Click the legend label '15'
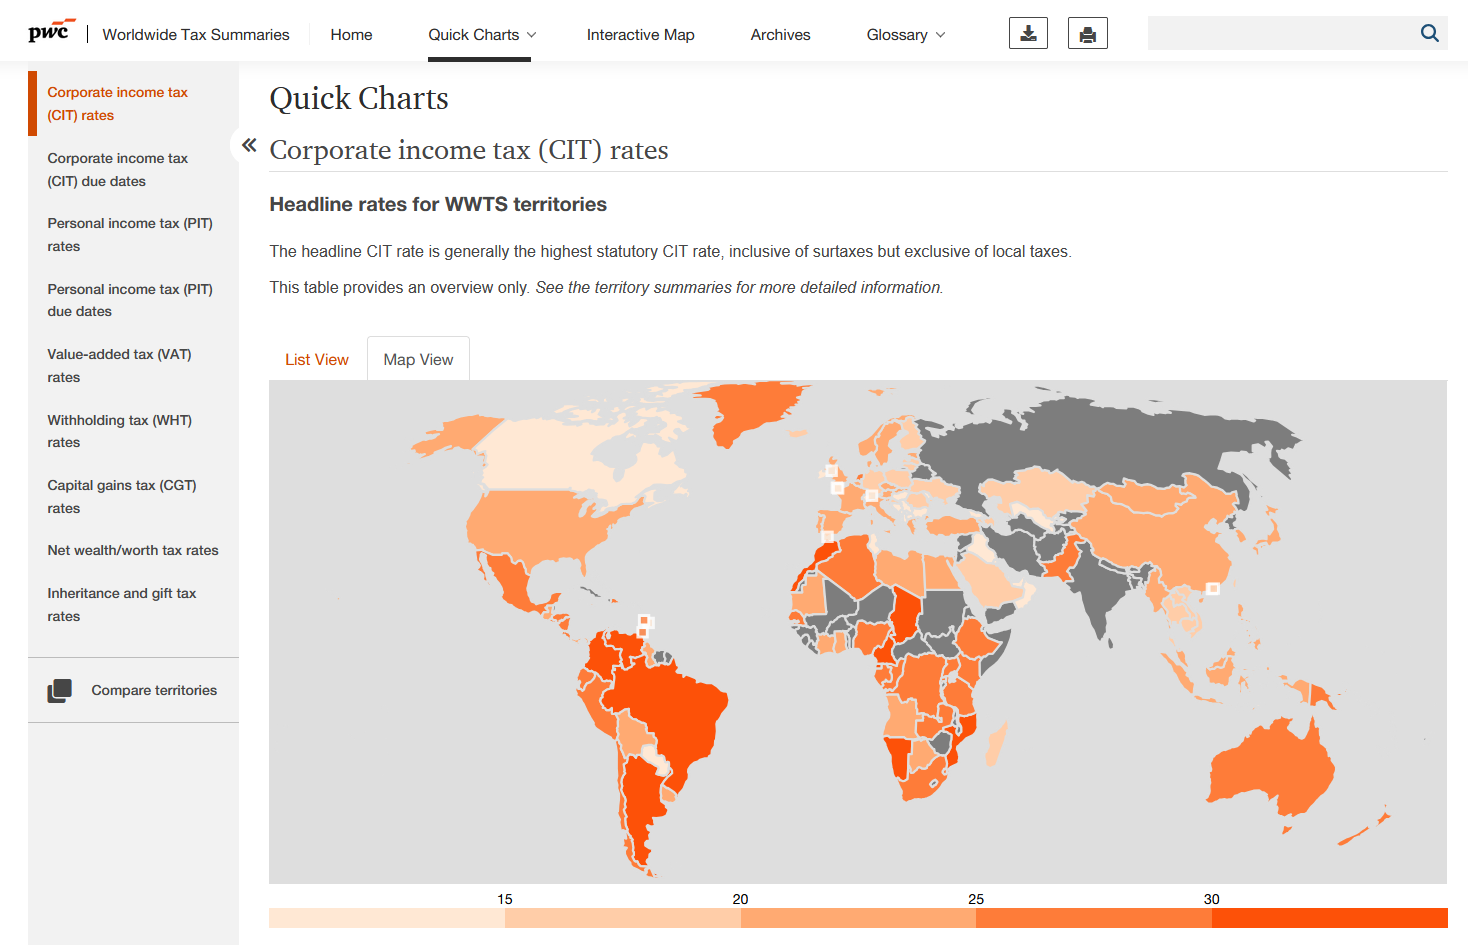Viewport: 1468px width, 945px height. [505, 899]
